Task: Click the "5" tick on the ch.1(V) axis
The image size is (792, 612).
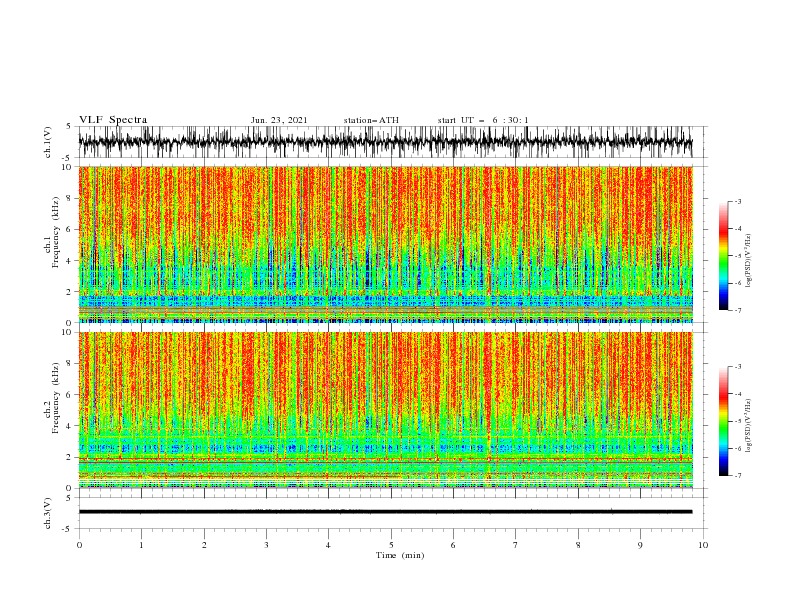Action: point(68,126)
